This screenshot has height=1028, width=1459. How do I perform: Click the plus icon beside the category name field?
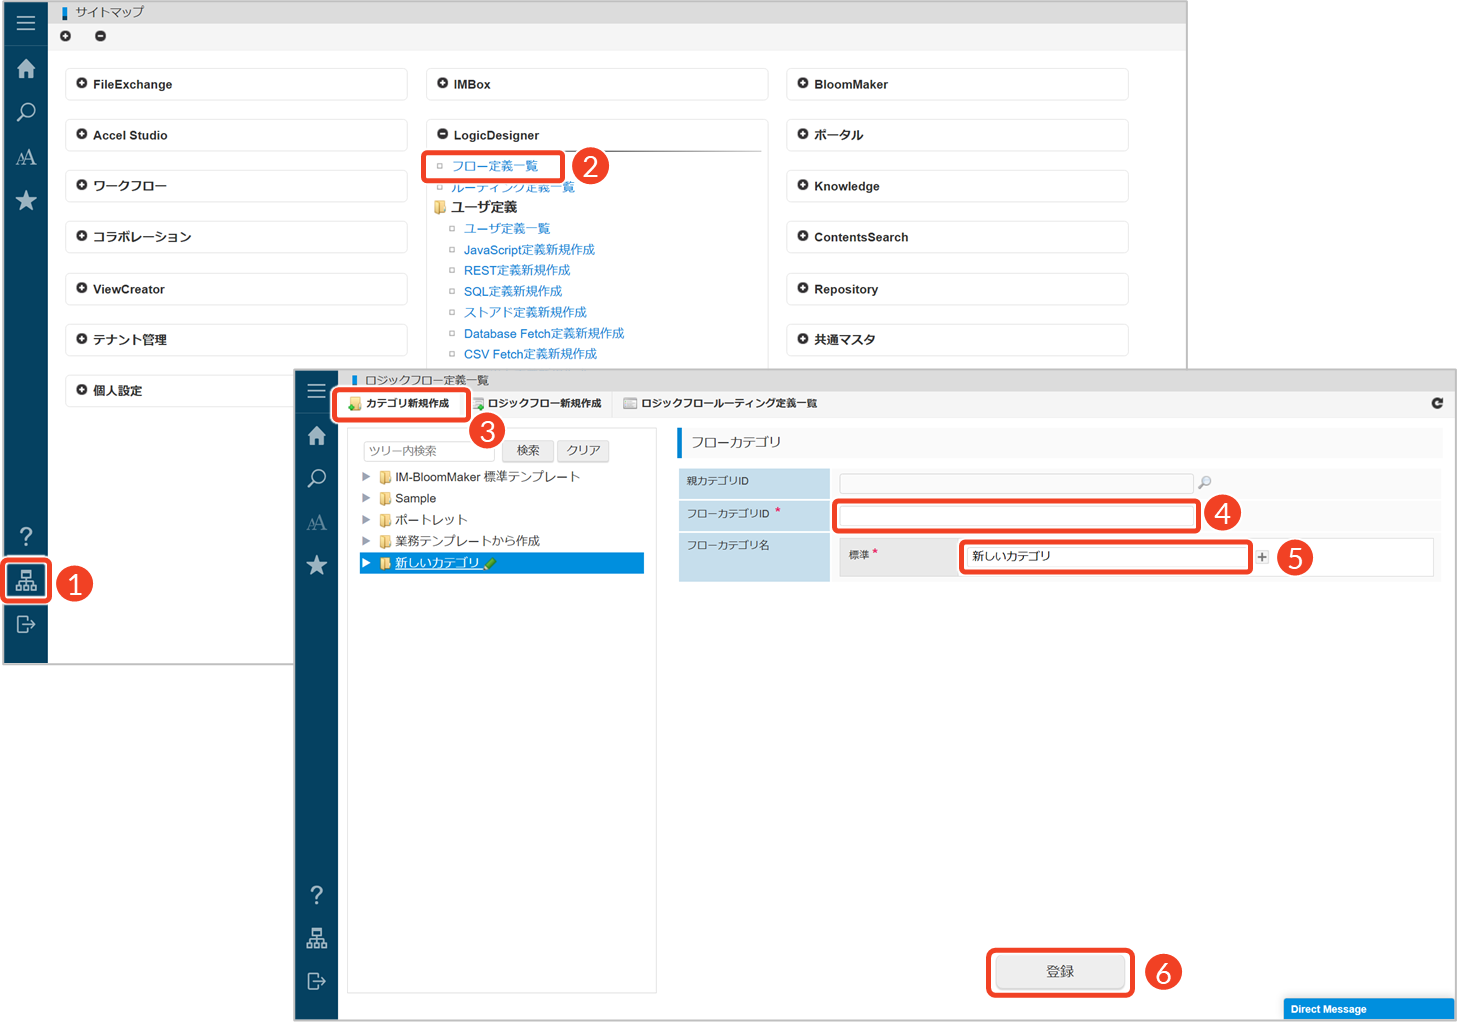[x=1262, y=557]
